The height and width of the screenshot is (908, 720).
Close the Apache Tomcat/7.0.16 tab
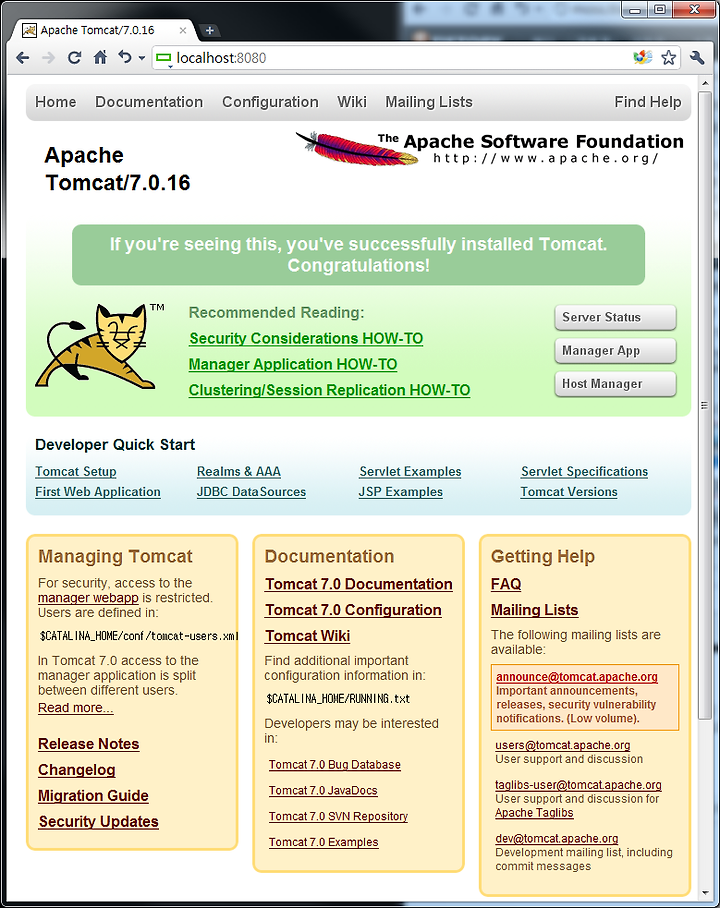[x=182, y=30]
